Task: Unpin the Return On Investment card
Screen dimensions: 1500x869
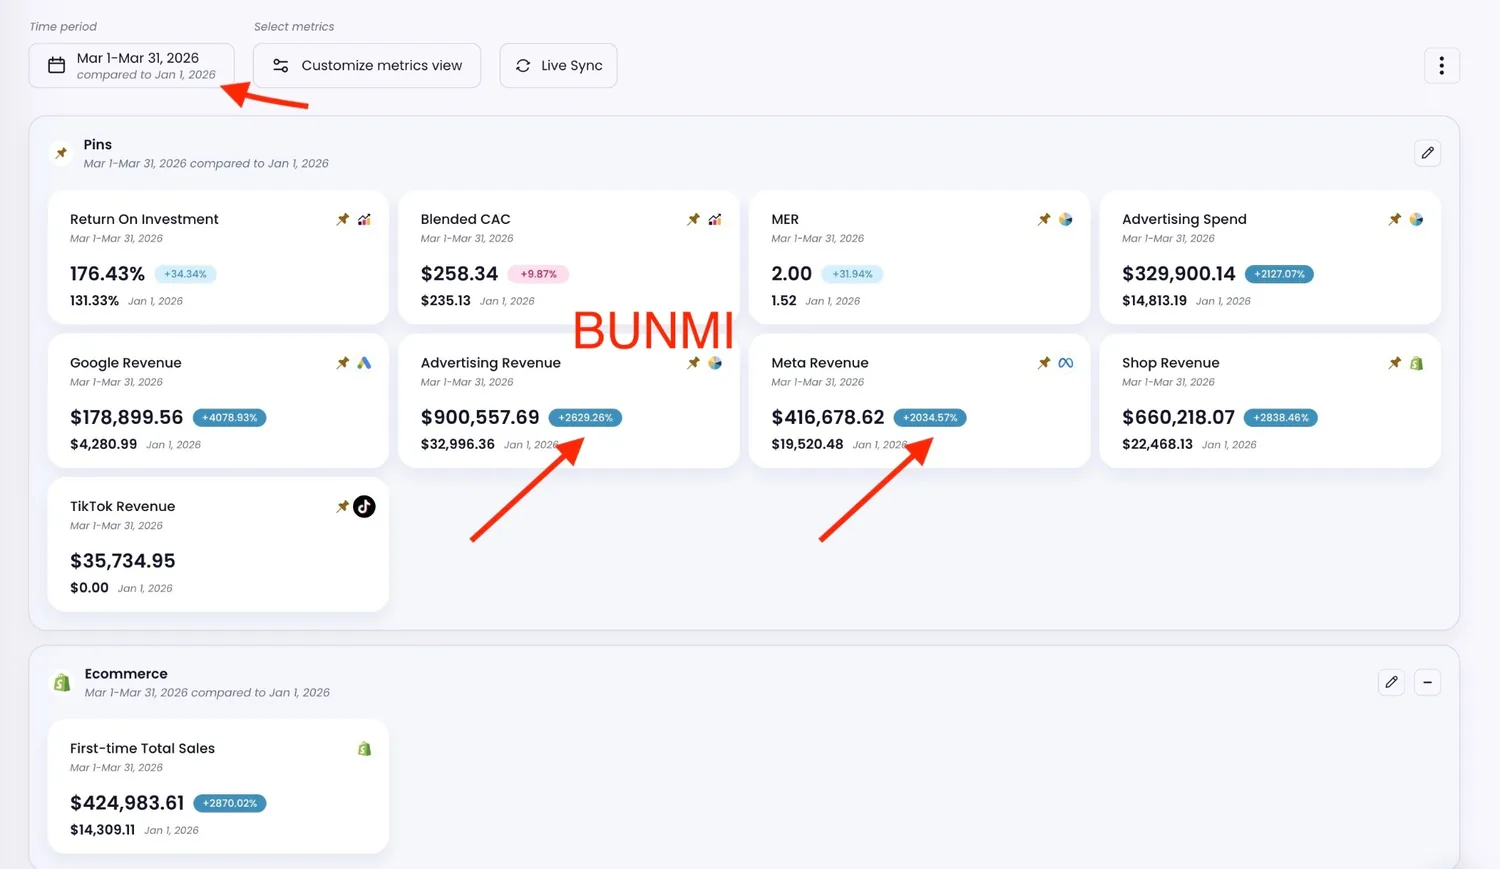Action: [343, 219]
